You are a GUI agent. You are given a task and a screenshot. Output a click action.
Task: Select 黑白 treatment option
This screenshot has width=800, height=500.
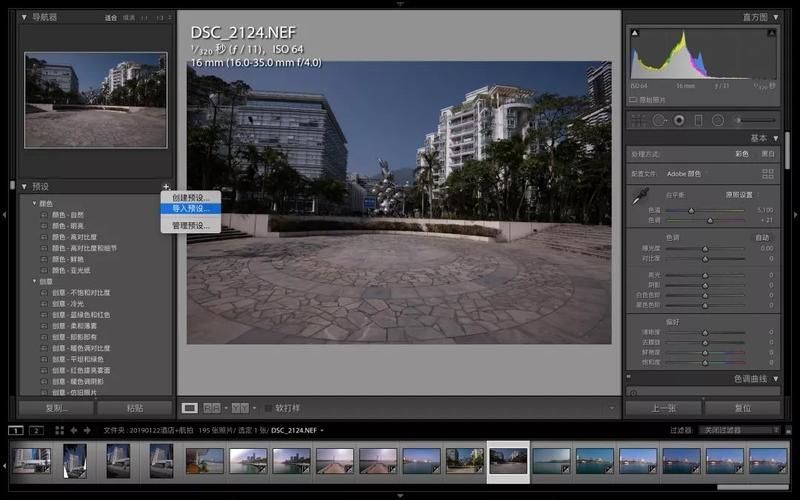(x=768, y=154)
